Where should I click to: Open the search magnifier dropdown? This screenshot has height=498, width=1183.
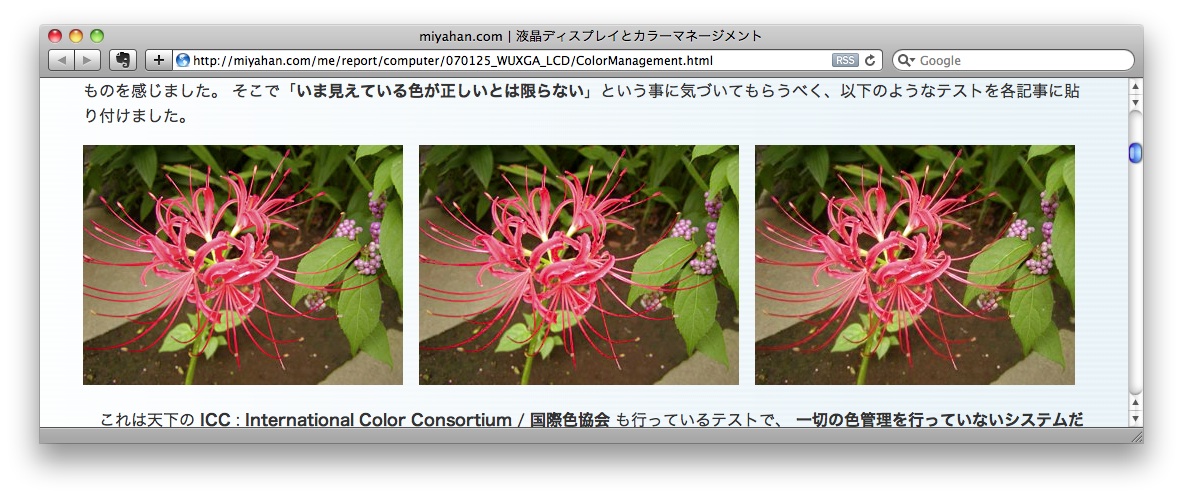coord(906,60)
